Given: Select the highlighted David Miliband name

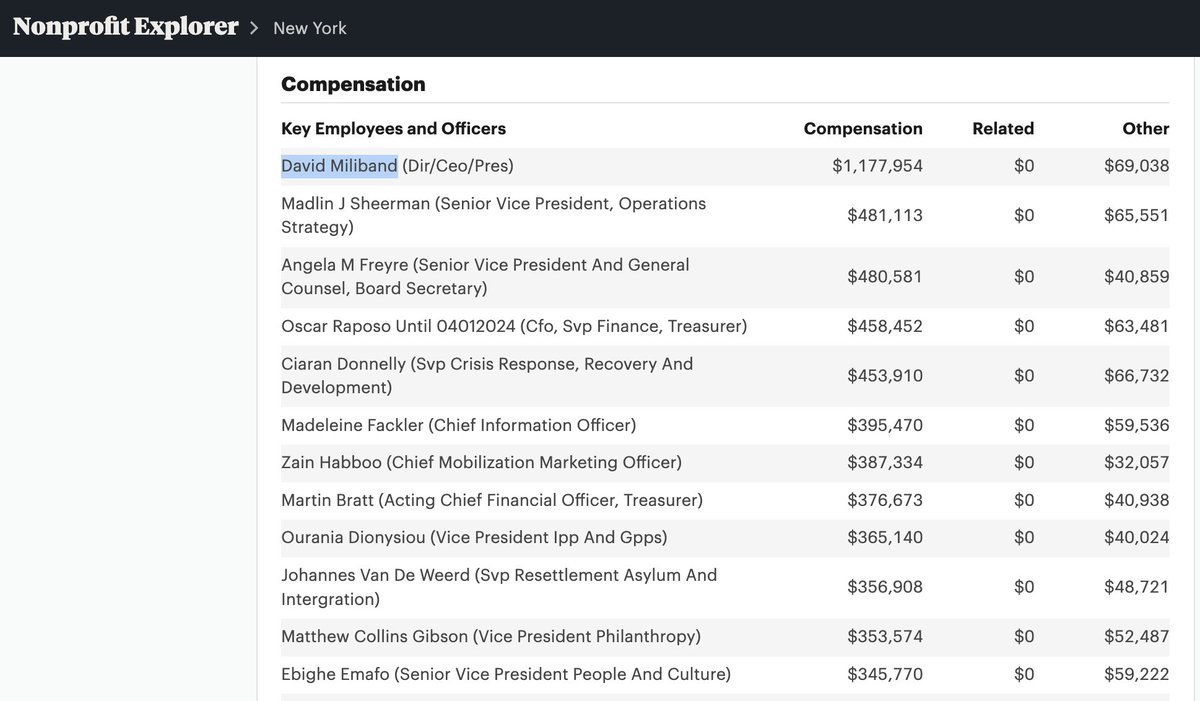Looking at the screenshot, I should [x=339, y=165].
